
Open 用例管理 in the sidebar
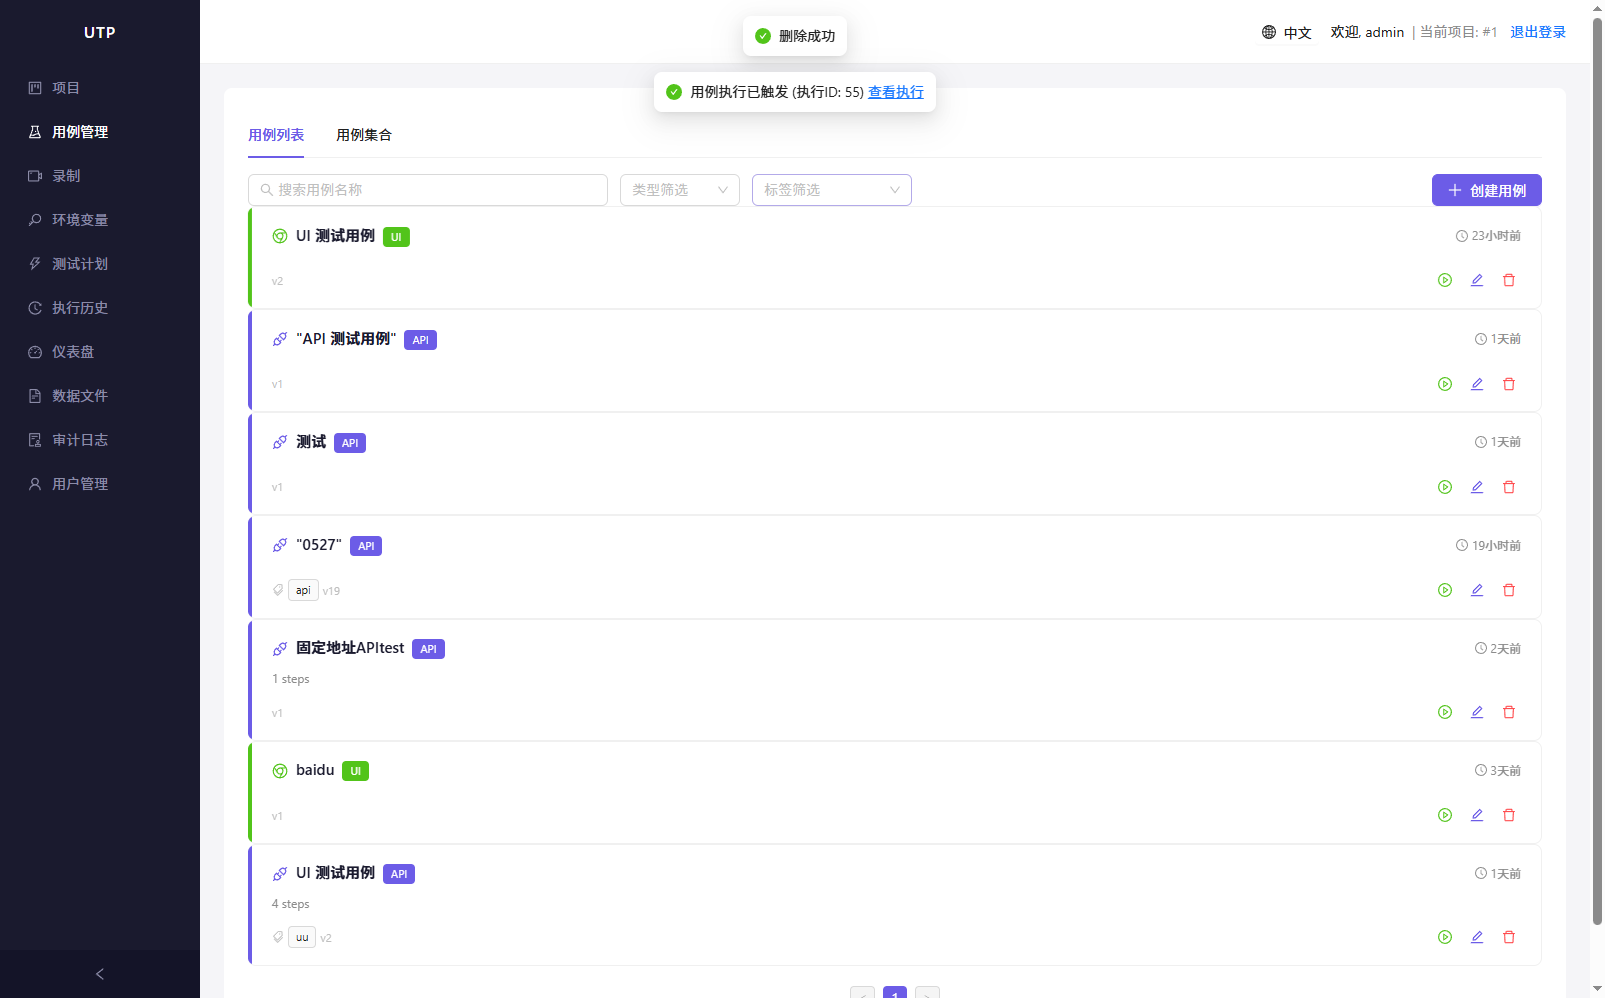pyautogui.click(x=100, y=132)
